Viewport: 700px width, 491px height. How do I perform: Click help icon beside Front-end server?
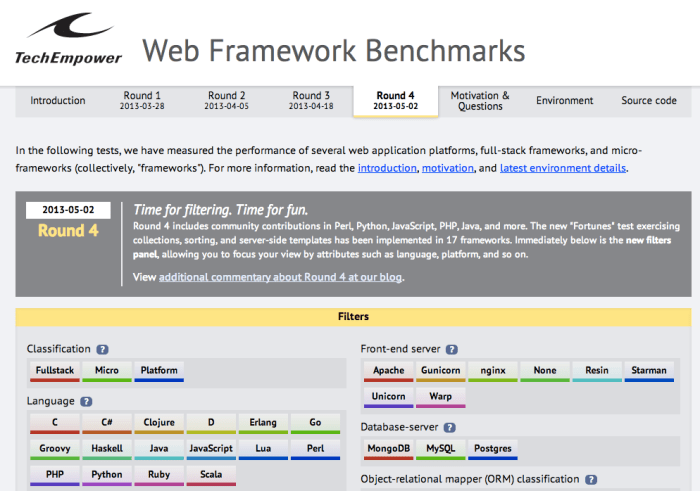pyautogui.click(x=451, y=349)
